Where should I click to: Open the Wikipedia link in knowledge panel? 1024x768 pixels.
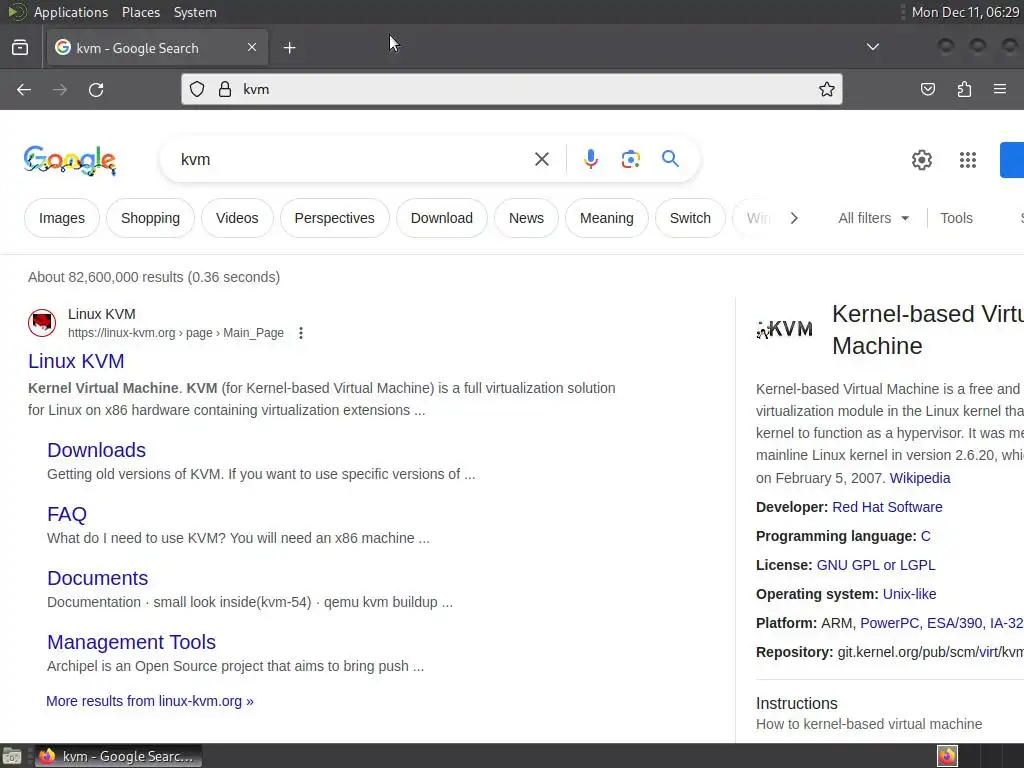(920, 478)
